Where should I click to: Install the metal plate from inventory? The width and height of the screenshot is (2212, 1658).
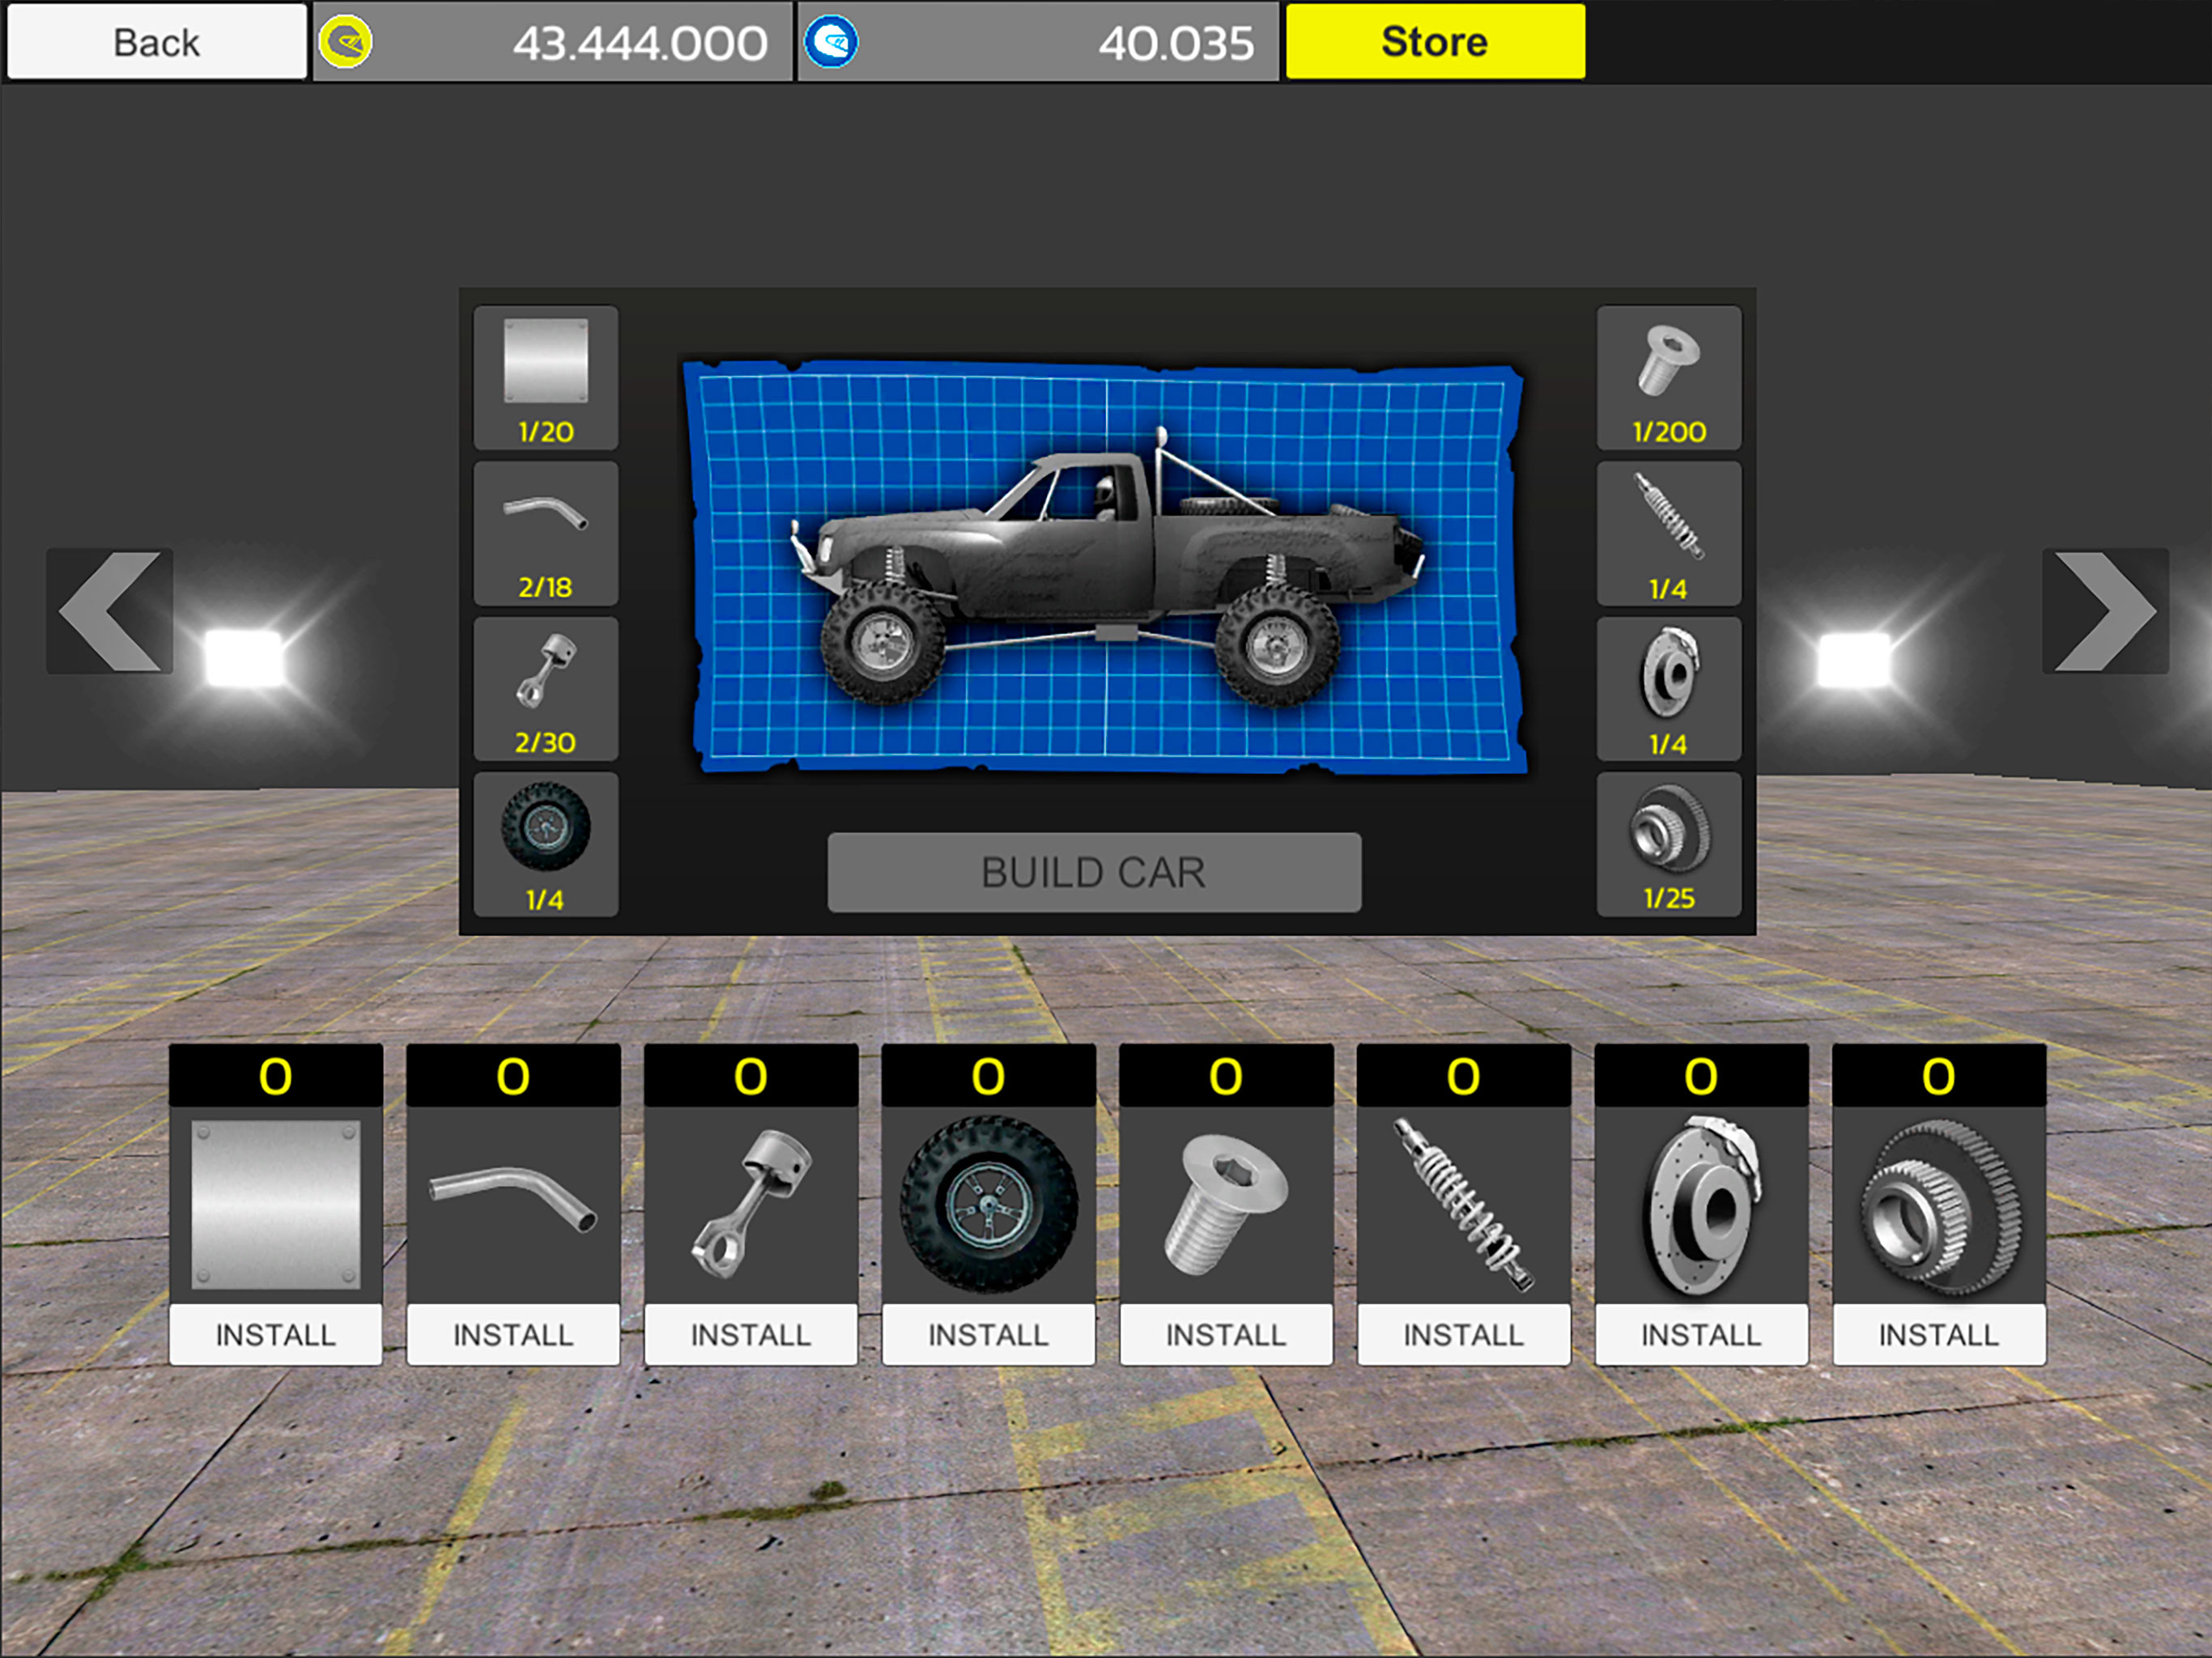coord(276,1334)
